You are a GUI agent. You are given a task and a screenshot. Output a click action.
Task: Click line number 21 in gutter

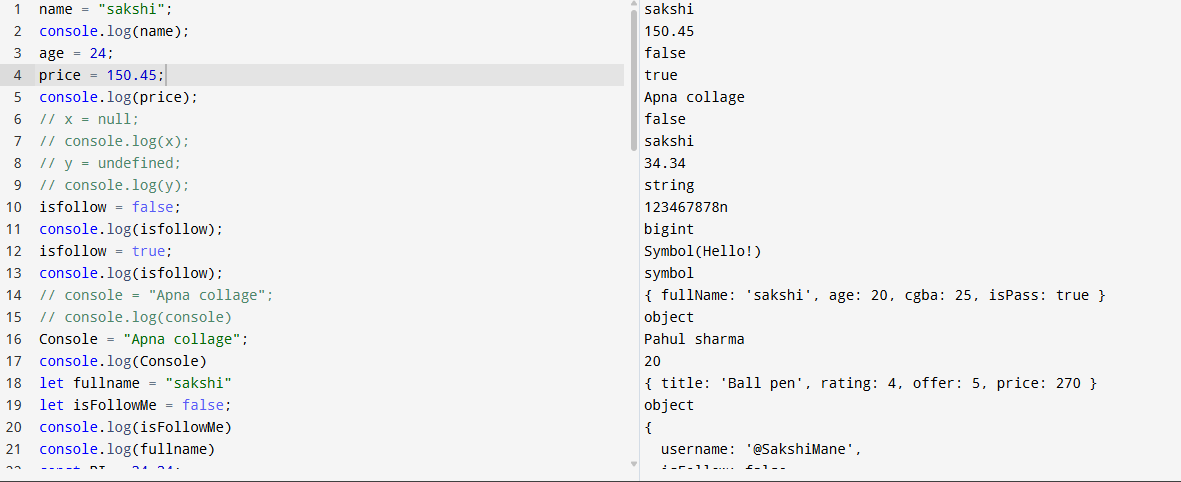coord(14,449)
